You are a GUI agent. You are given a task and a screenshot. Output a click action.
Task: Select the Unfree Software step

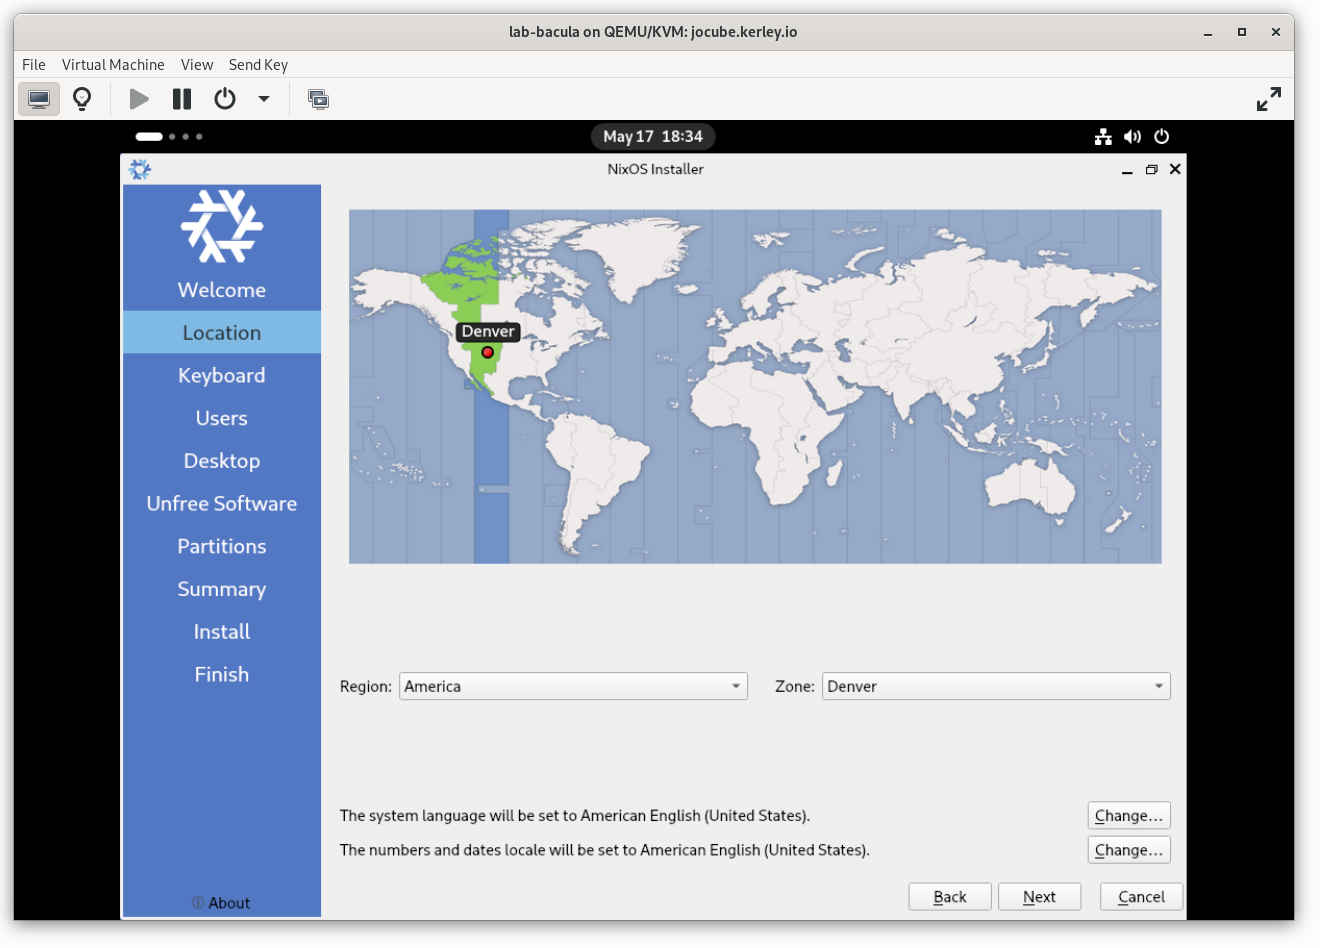(222, 504)
